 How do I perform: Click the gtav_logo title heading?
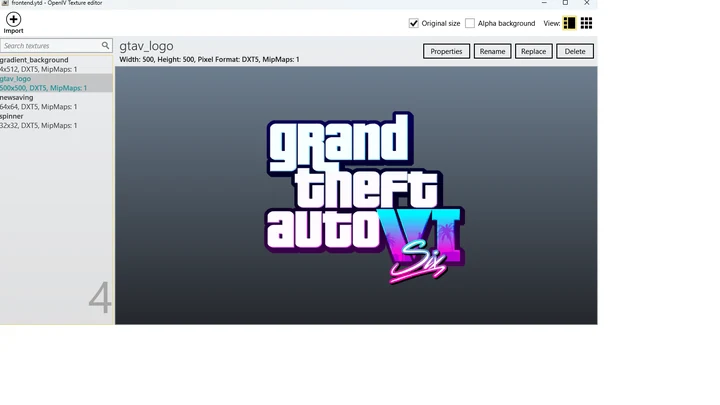click(x=146, y=46)
